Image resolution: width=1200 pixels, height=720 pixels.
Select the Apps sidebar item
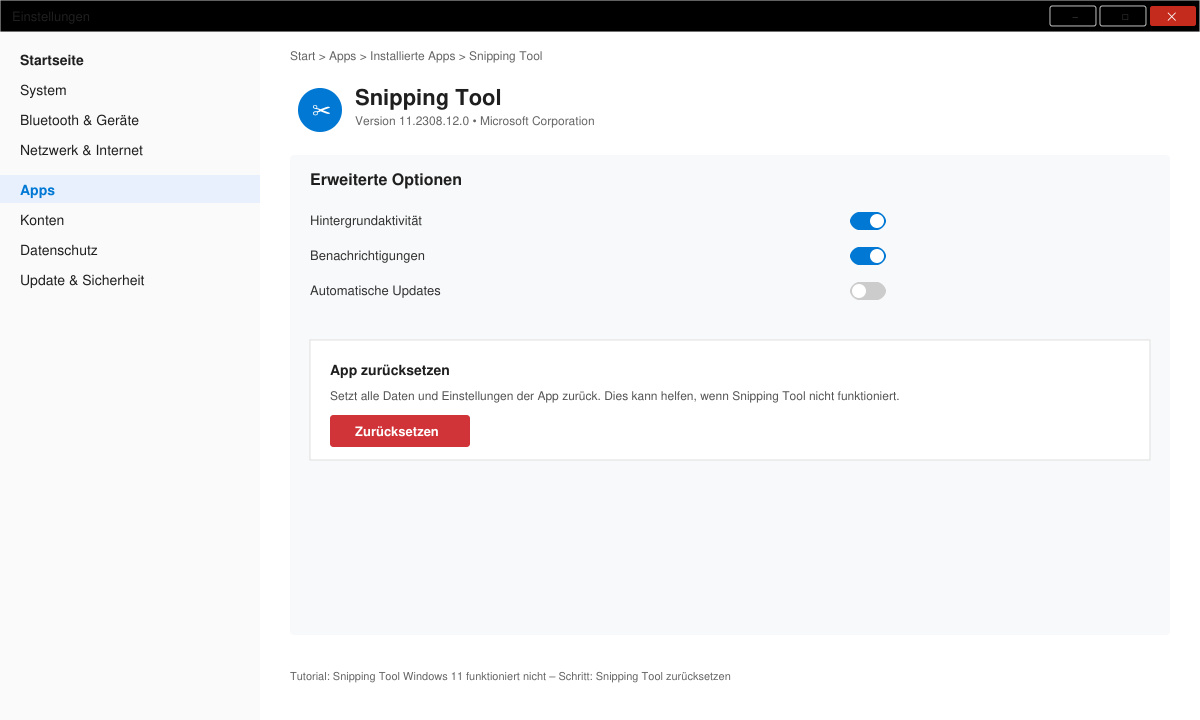pos(130,190)
